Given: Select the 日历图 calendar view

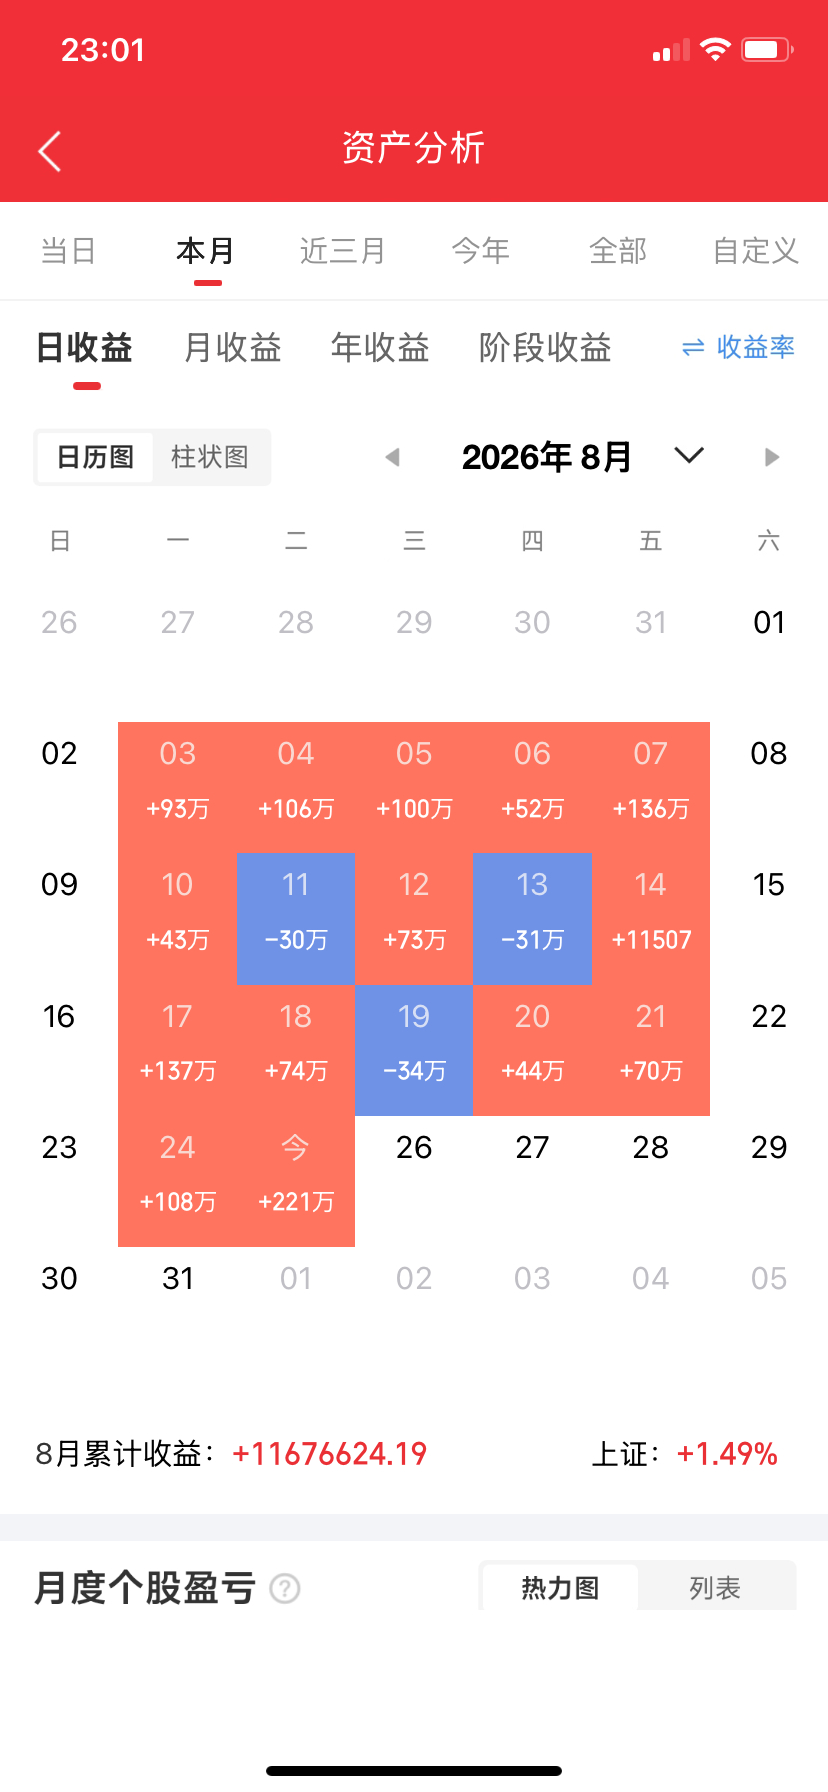Looking at the screenshot, I should [x=95, y=457].
